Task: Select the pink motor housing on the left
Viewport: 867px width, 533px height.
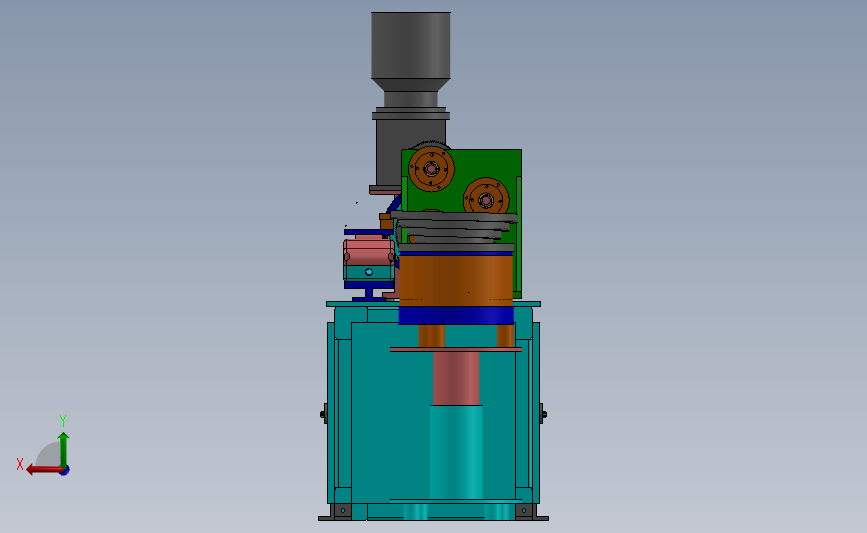Action: 368,250
